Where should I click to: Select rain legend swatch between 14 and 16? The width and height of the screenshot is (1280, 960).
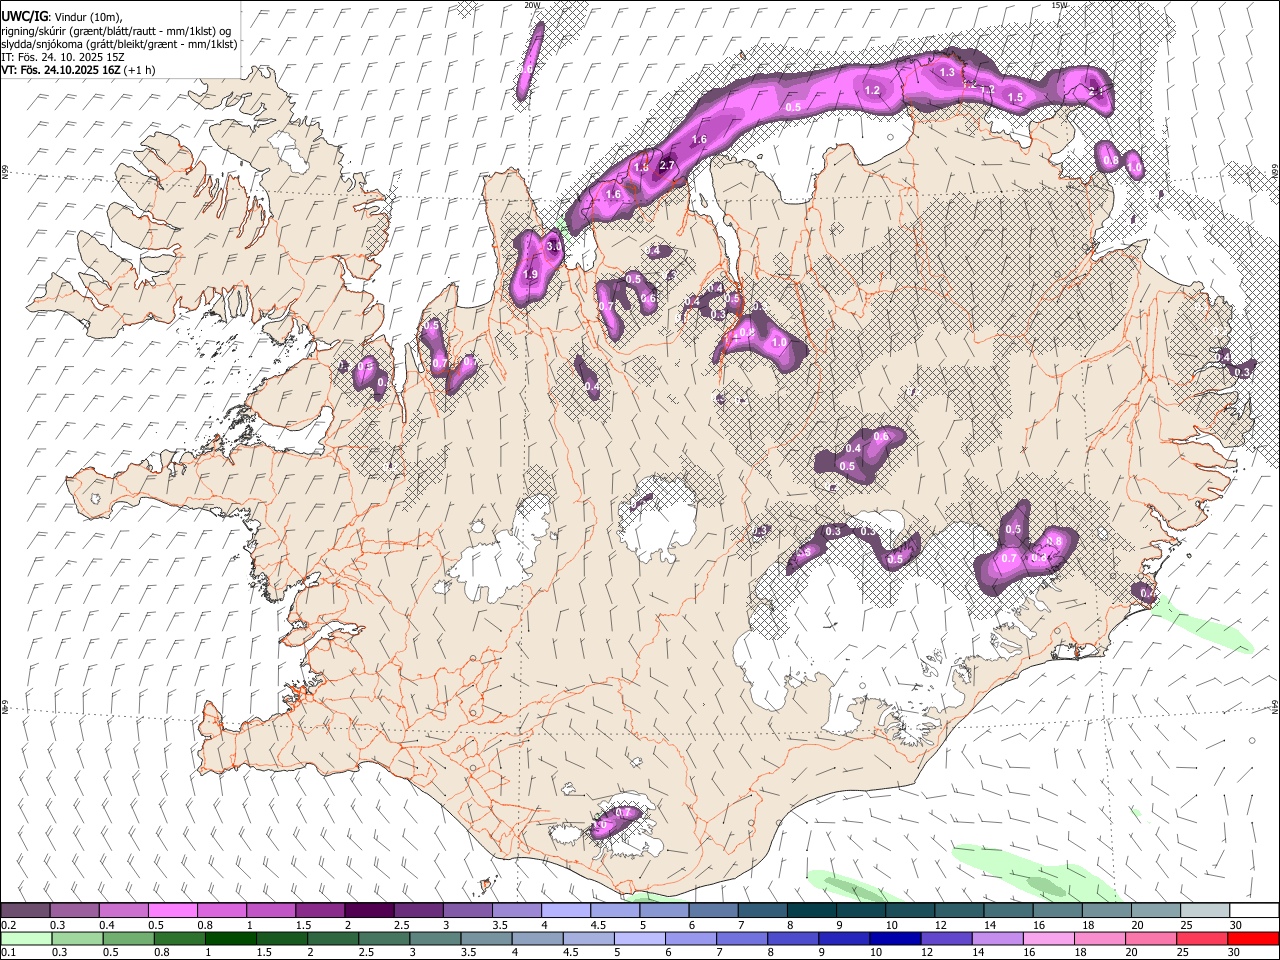pos(998,938)
